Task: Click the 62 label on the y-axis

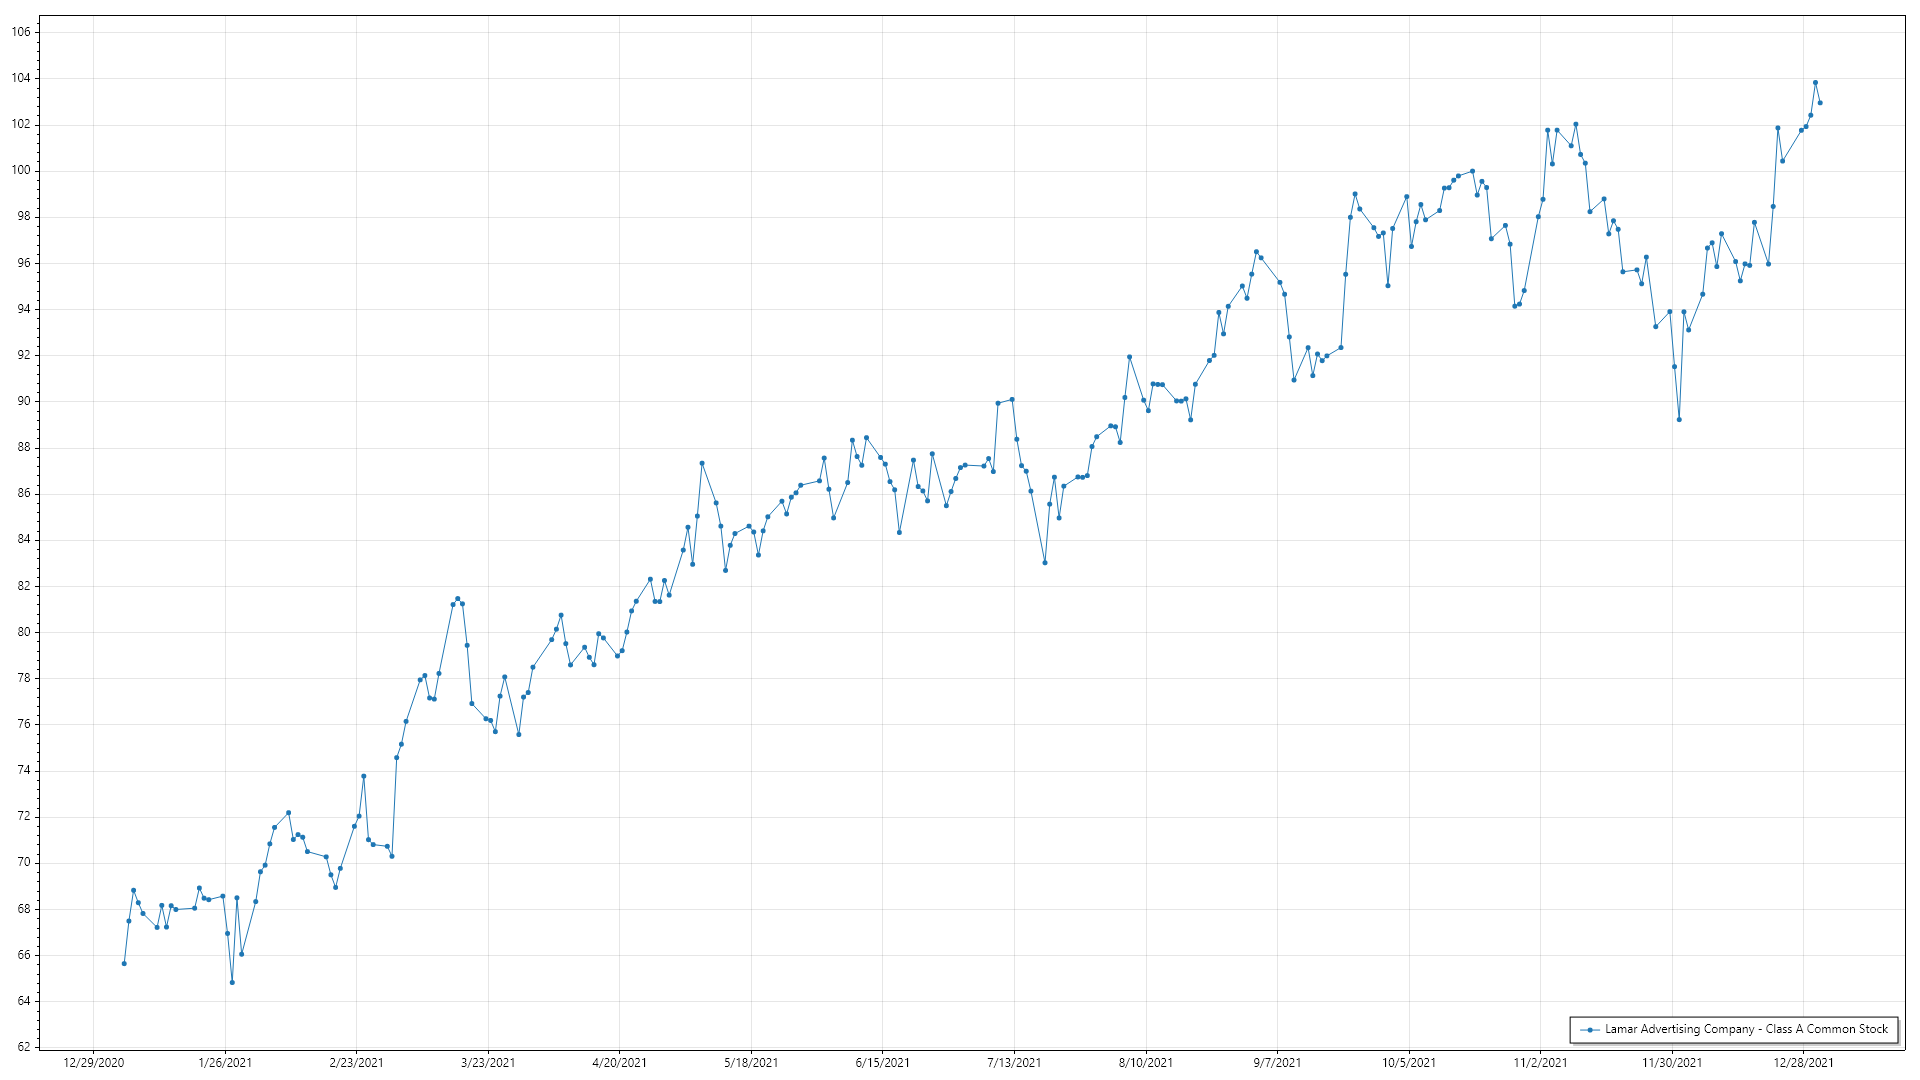Action: (24, 1047)
